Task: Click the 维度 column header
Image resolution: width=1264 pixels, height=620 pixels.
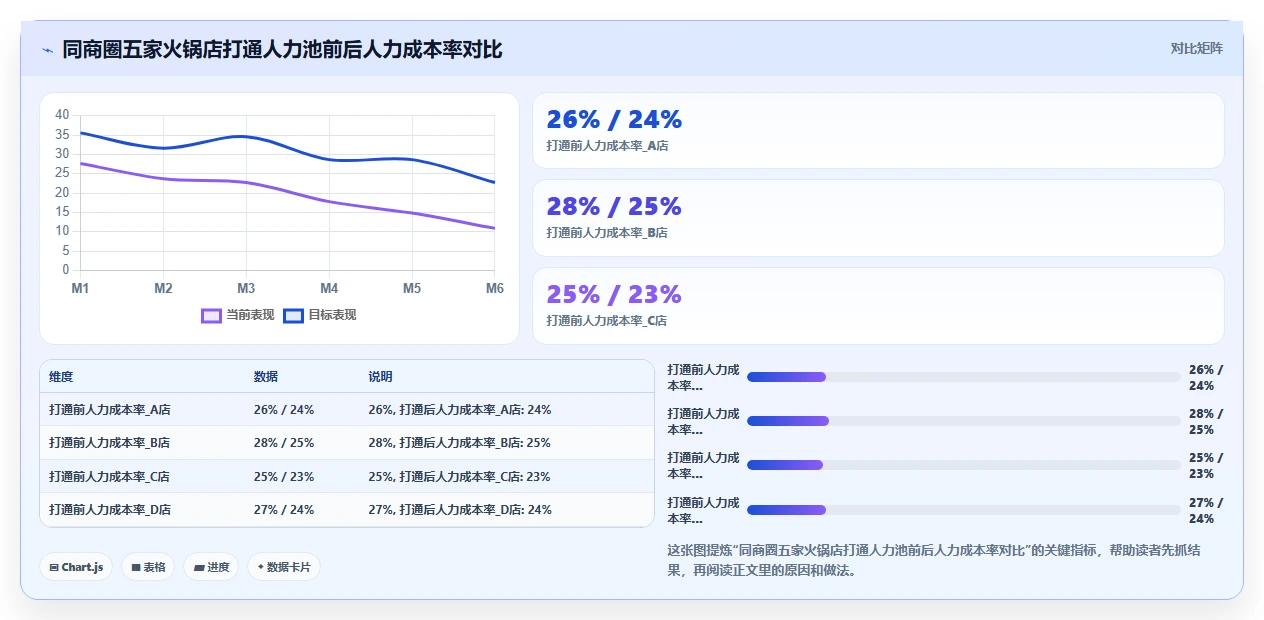Action: (61, 377)
